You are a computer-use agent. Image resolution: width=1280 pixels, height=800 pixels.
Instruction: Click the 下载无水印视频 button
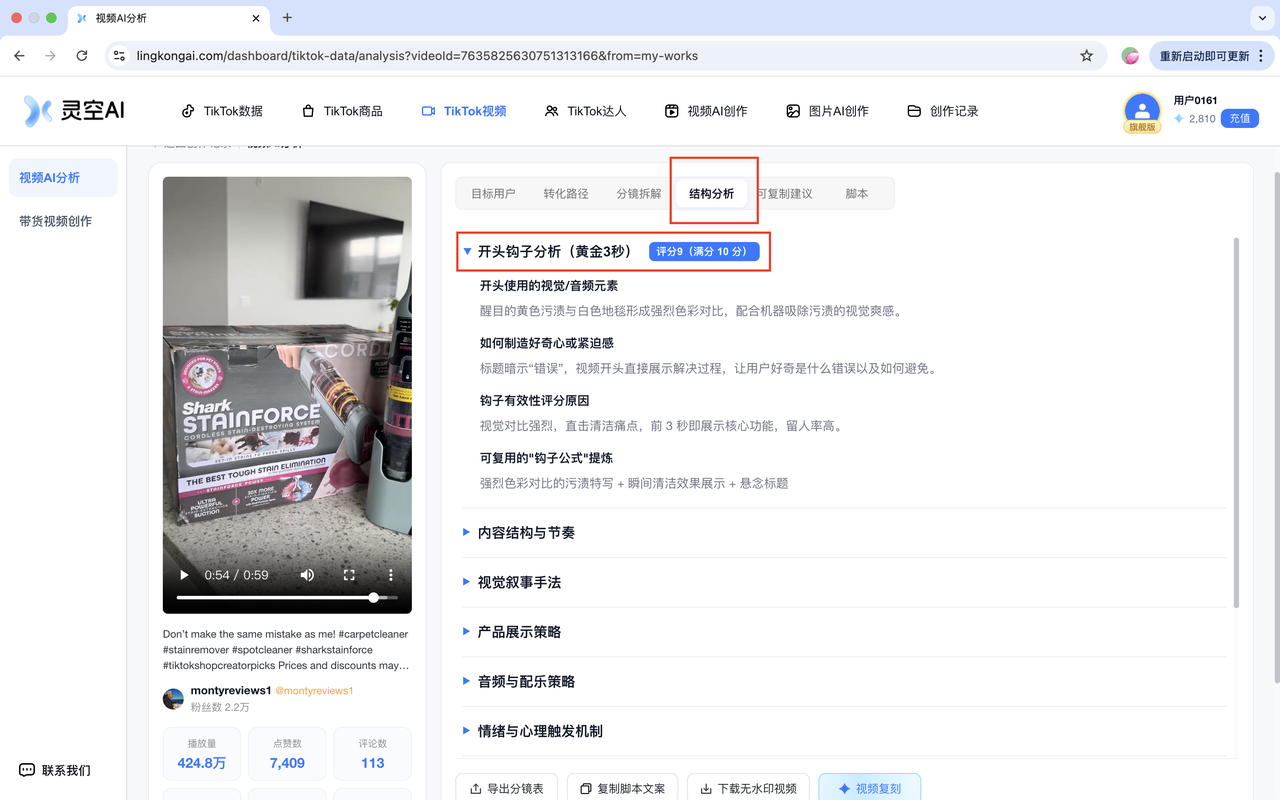point(748,788)
